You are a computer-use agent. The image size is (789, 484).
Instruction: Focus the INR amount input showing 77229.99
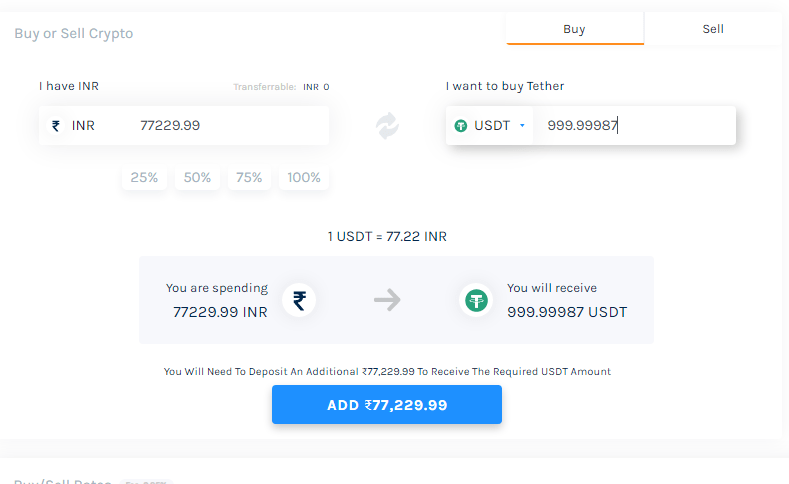click(231, 125)
